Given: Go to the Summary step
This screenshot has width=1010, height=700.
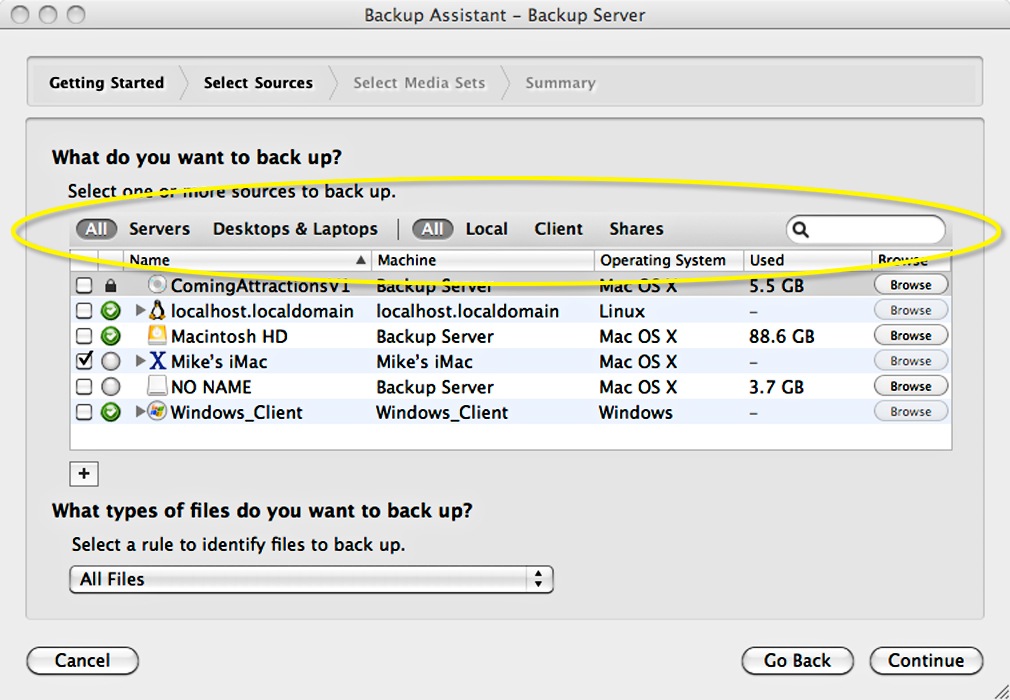Looking at the screenshot, I should click(x=560, y=83).
